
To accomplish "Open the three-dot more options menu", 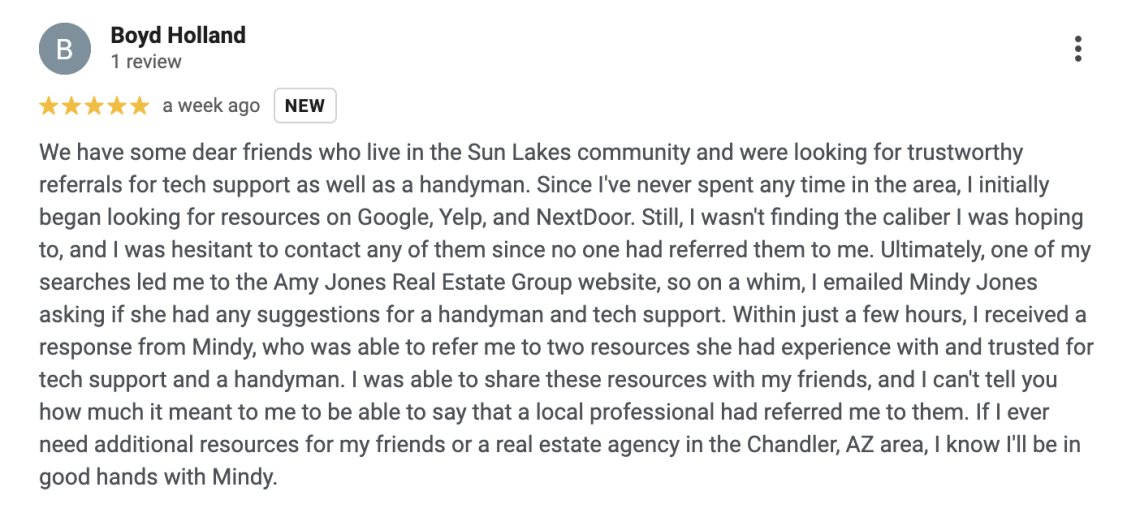I will click(x=1077, y=49).
